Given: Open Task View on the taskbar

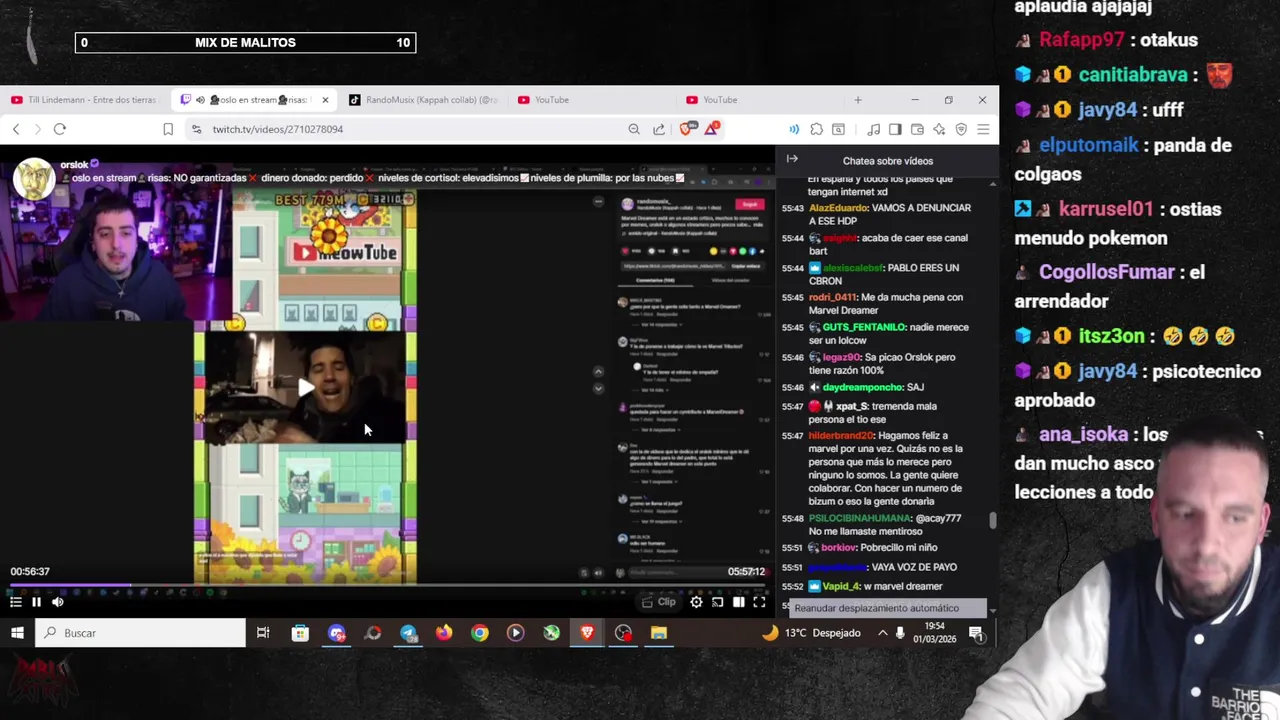Looking at the screenshot, I should [263, 633].
